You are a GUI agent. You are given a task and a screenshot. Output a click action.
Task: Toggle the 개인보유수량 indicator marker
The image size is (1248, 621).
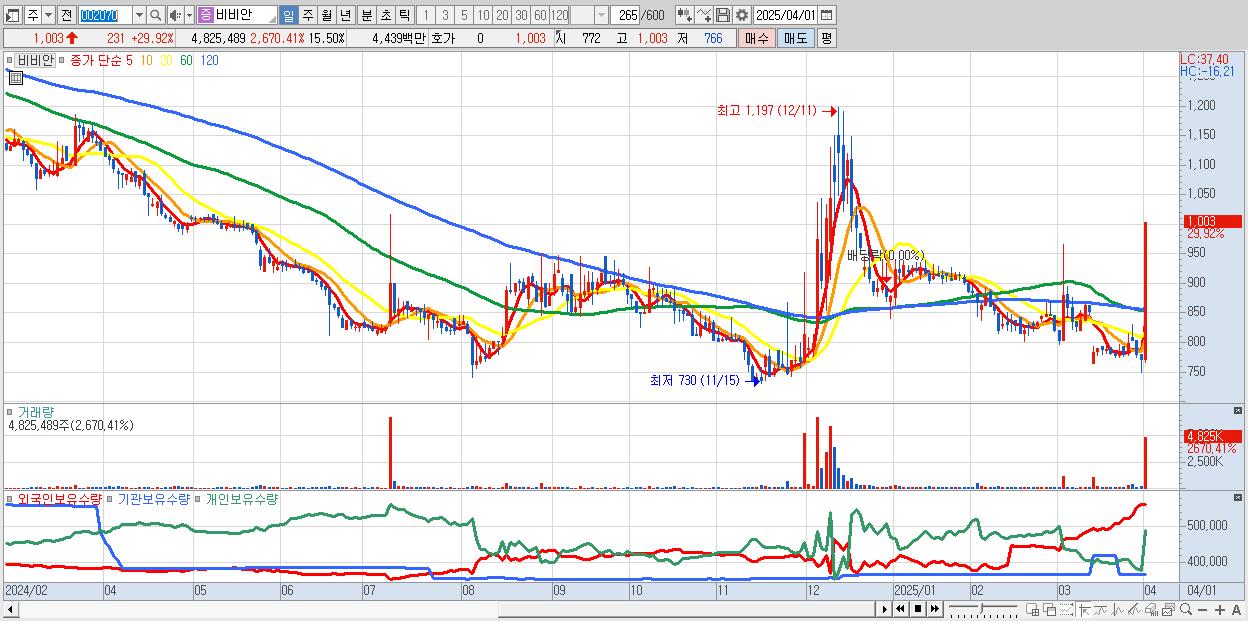click(x=199, y=498)
